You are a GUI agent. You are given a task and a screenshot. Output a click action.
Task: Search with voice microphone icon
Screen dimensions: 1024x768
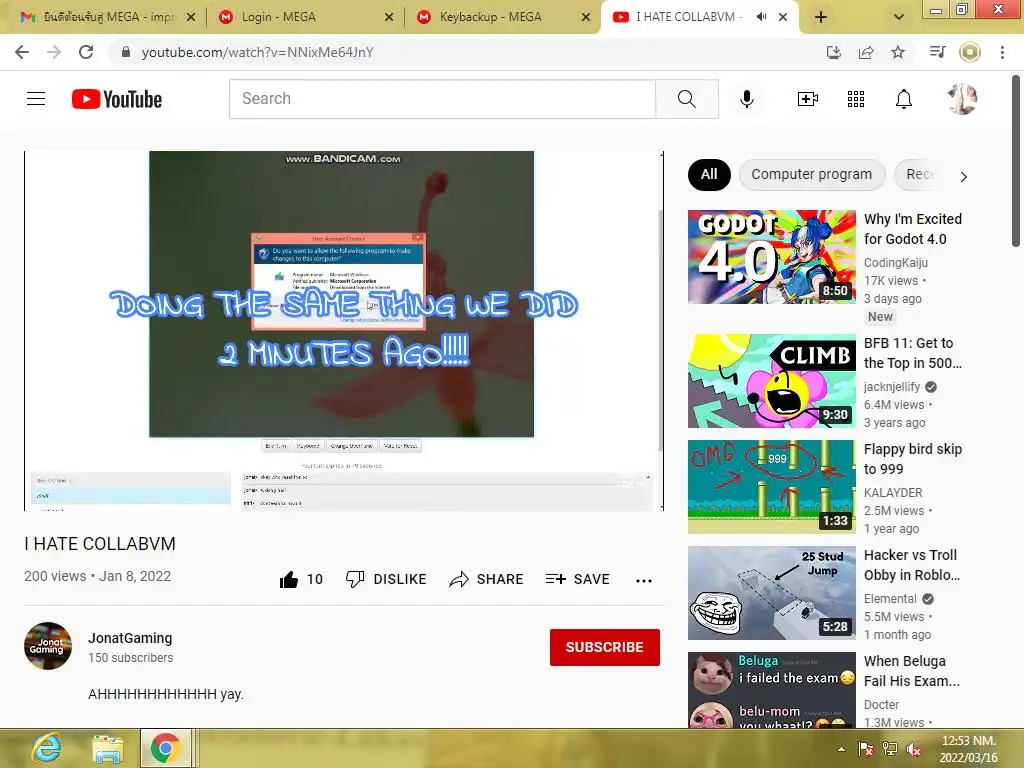[x=746, y=99]
